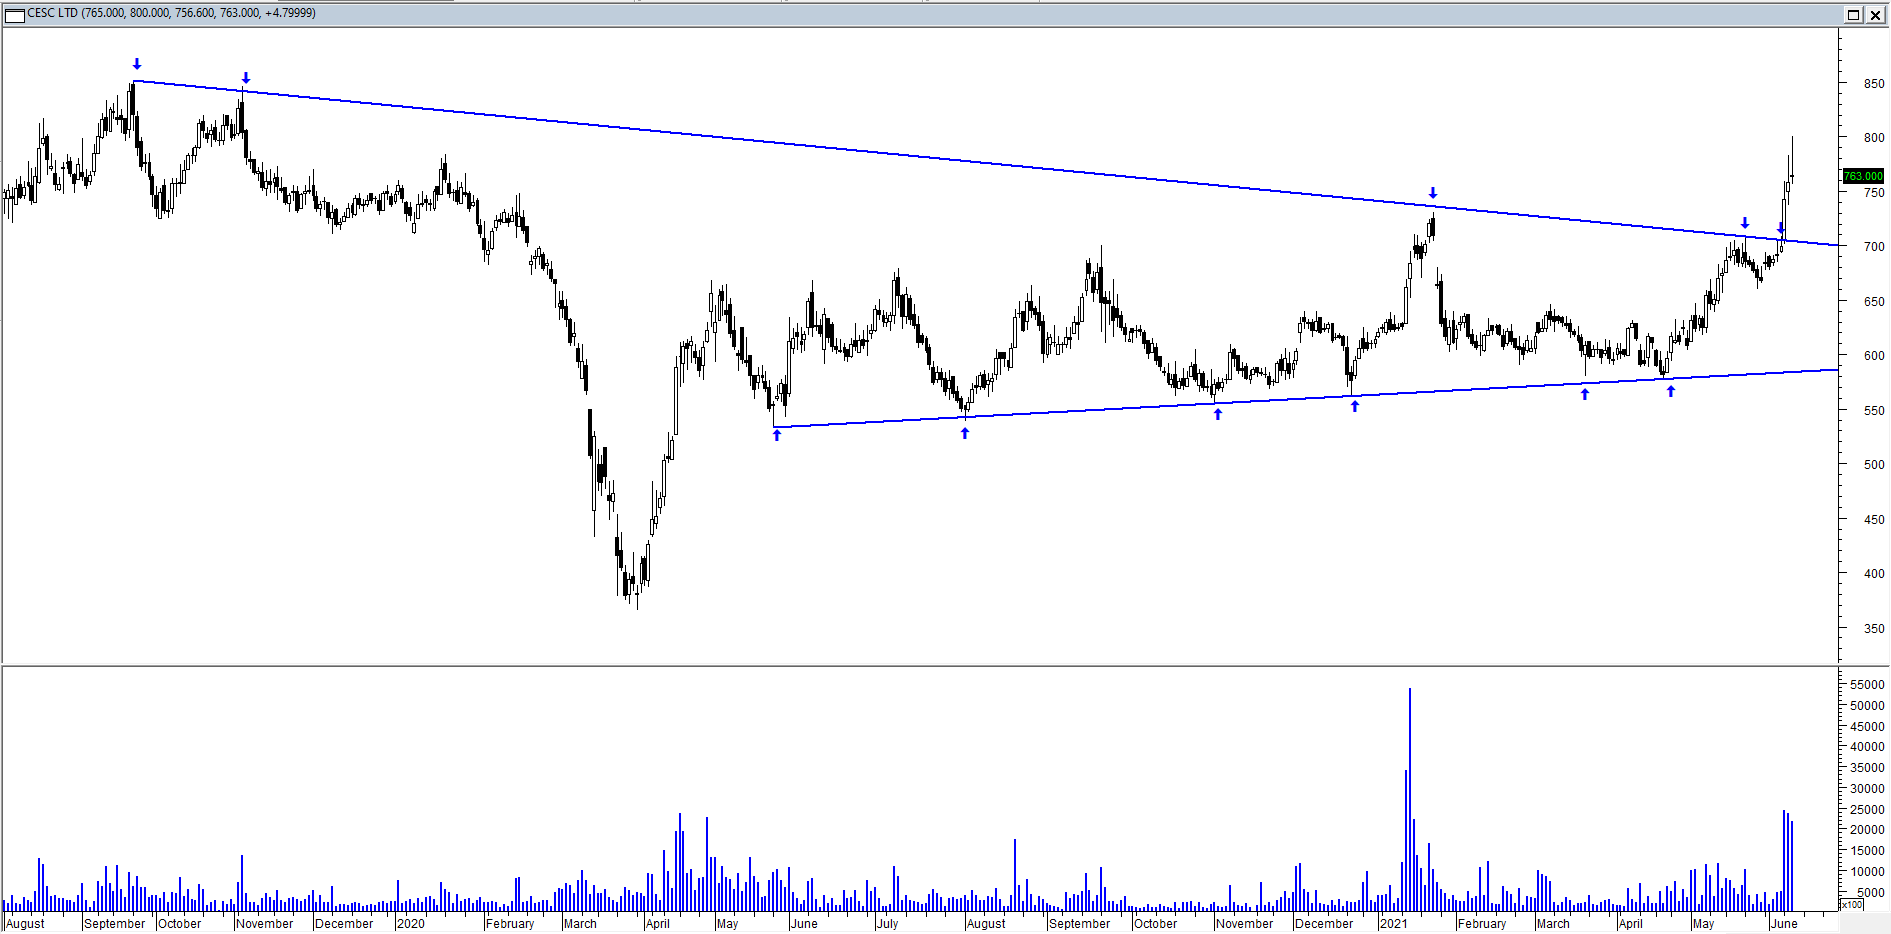Click the 55000 label on volume scale
The height and width of the screenshot is (934, 1891).
pos(1867,685)
